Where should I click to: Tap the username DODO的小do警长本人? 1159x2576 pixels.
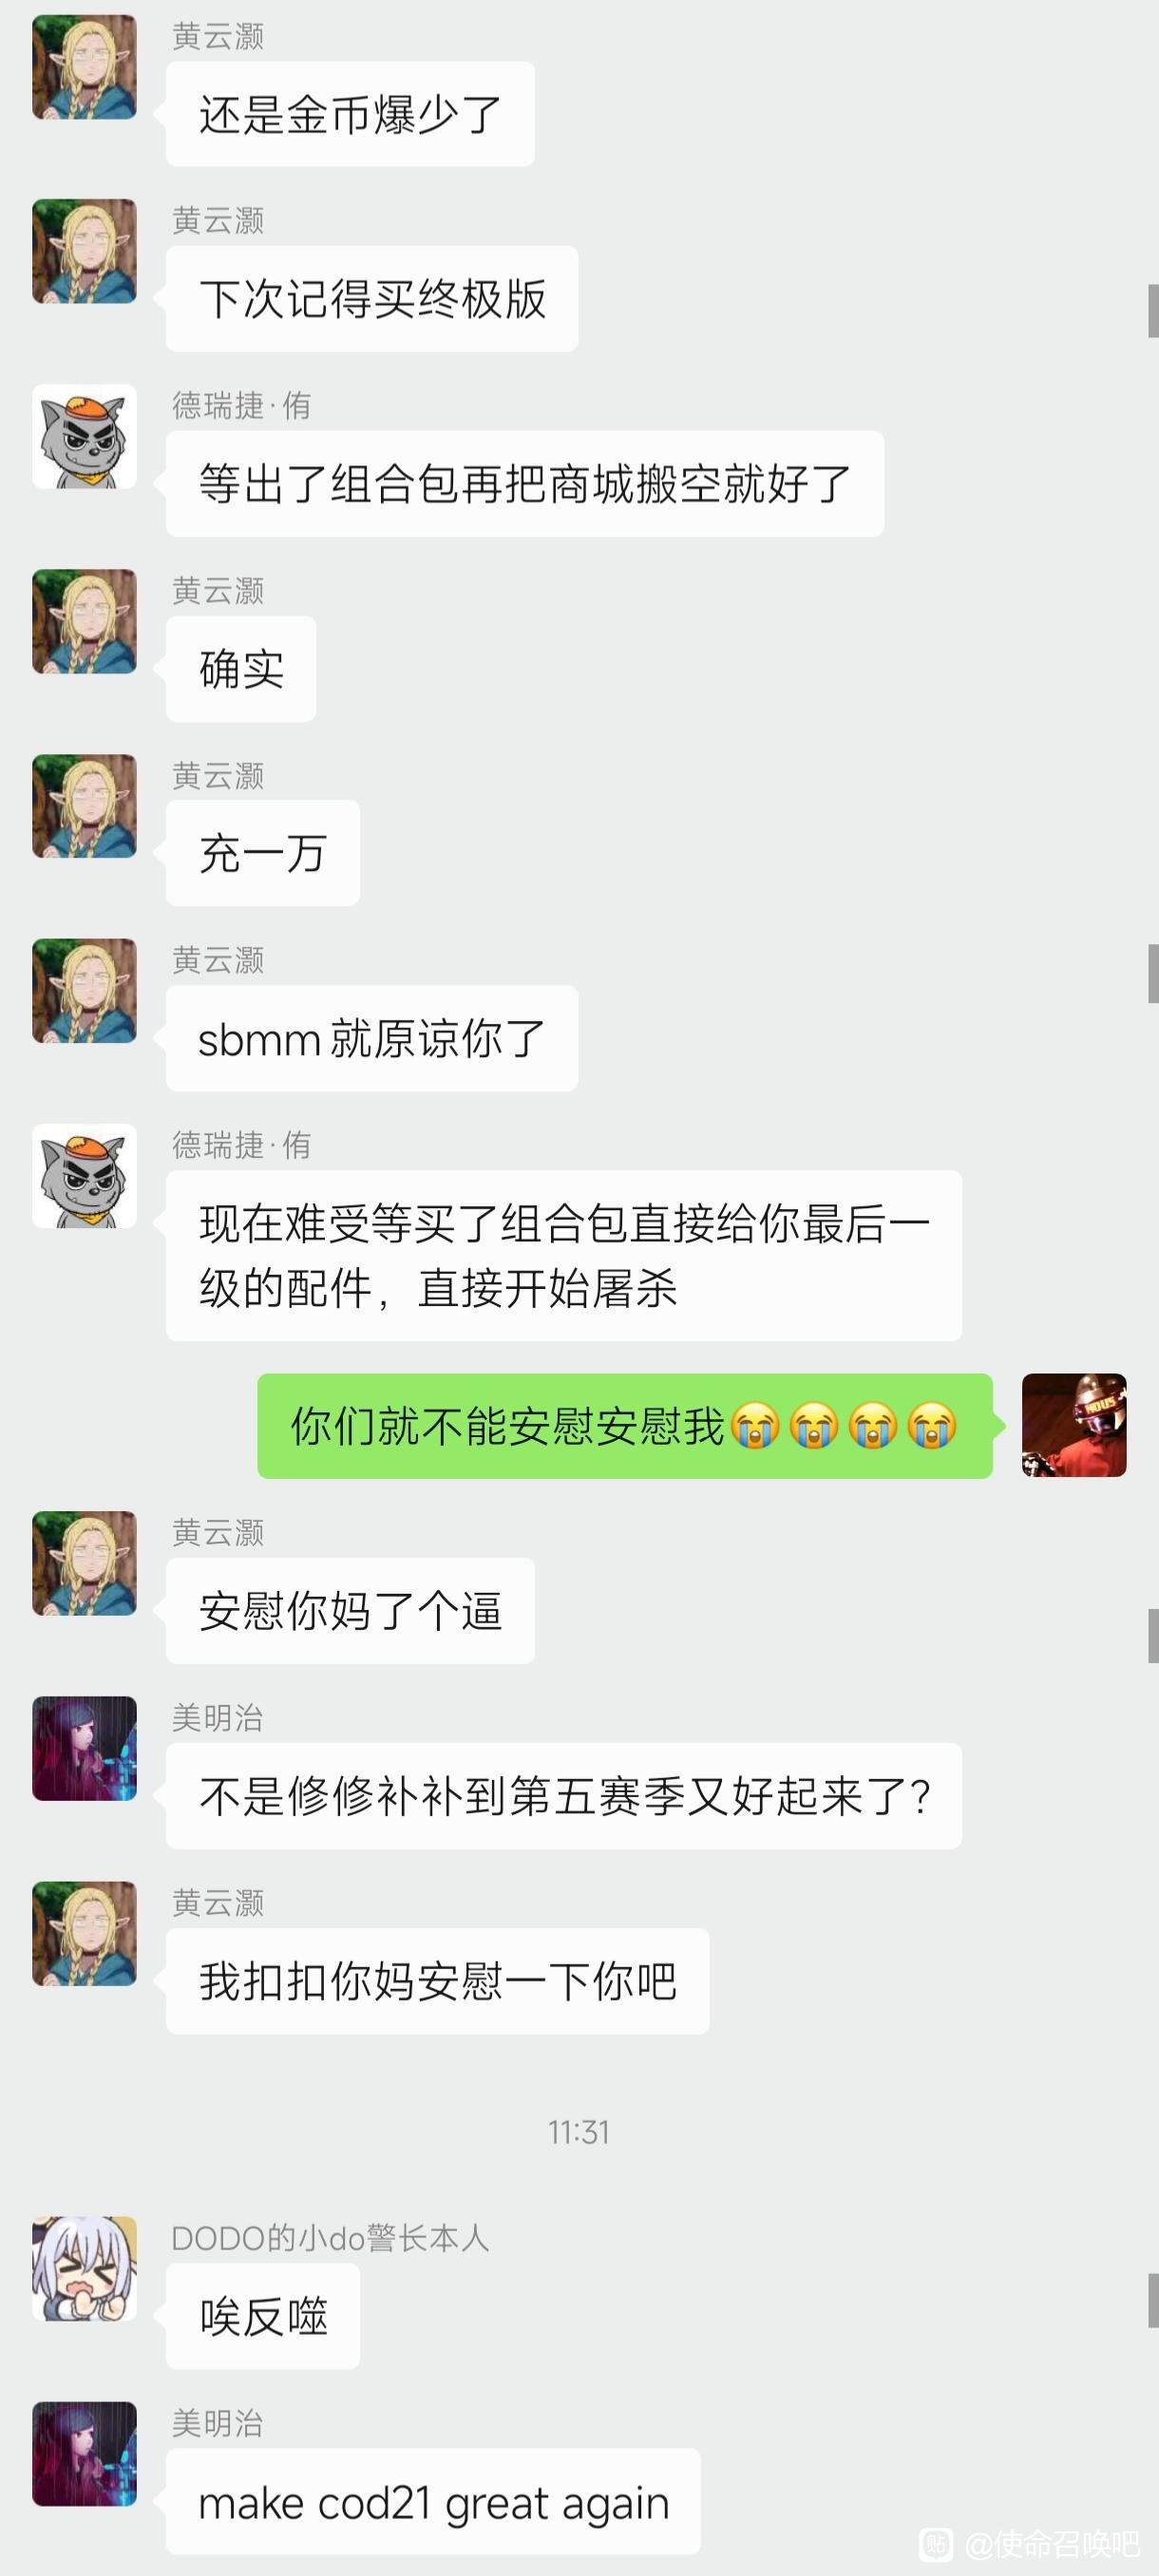[331, 2238]
